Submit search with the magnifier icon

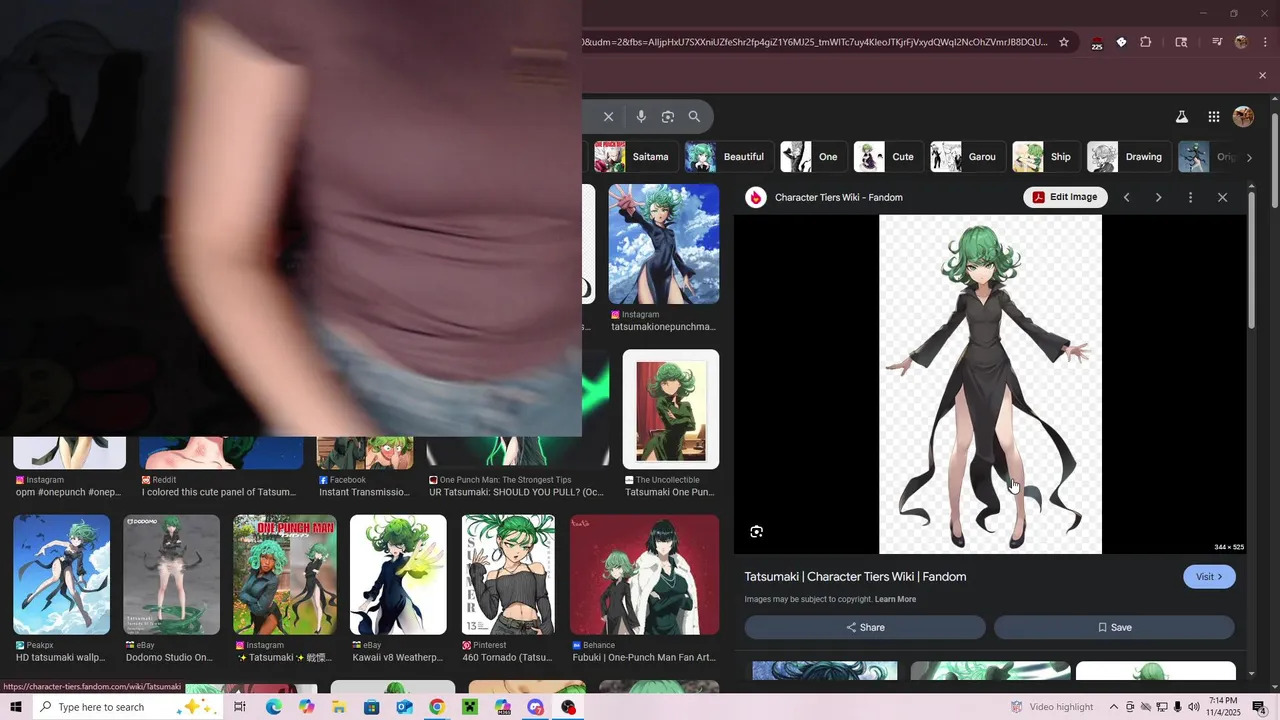tap(695, 116)
